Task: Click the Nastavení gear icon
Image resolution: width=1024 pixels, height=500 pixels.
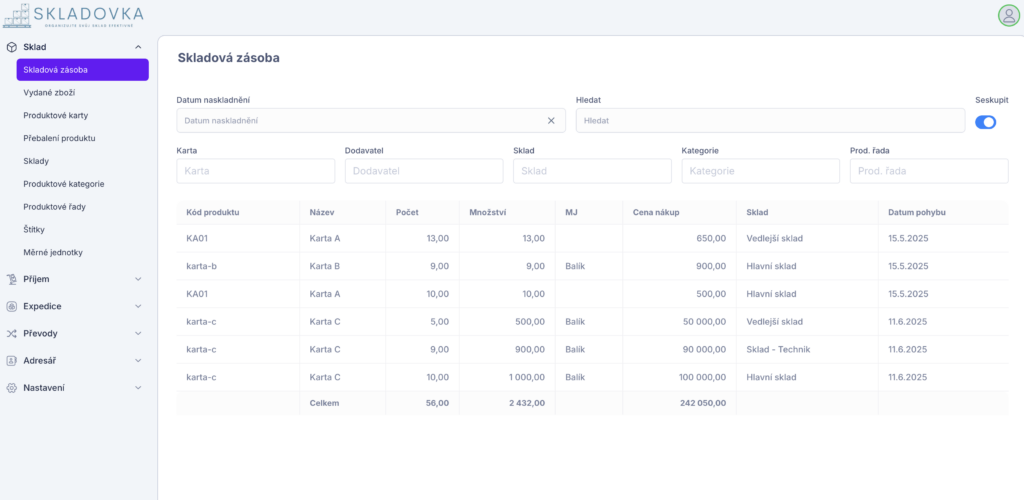Action: (12, 387)
